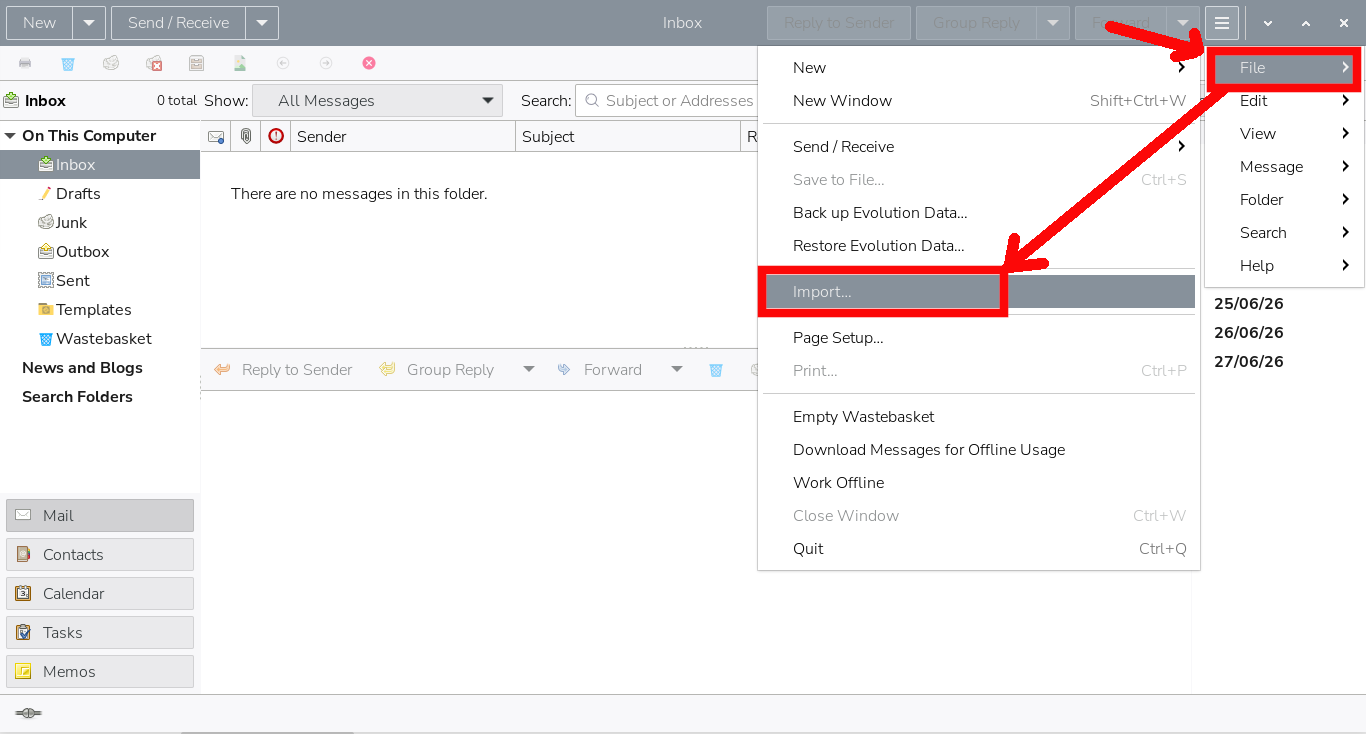Viewport: 1366px width, 734px height.
Task: Open the New button dropdown arrow
Action: (x=89, y=23)
